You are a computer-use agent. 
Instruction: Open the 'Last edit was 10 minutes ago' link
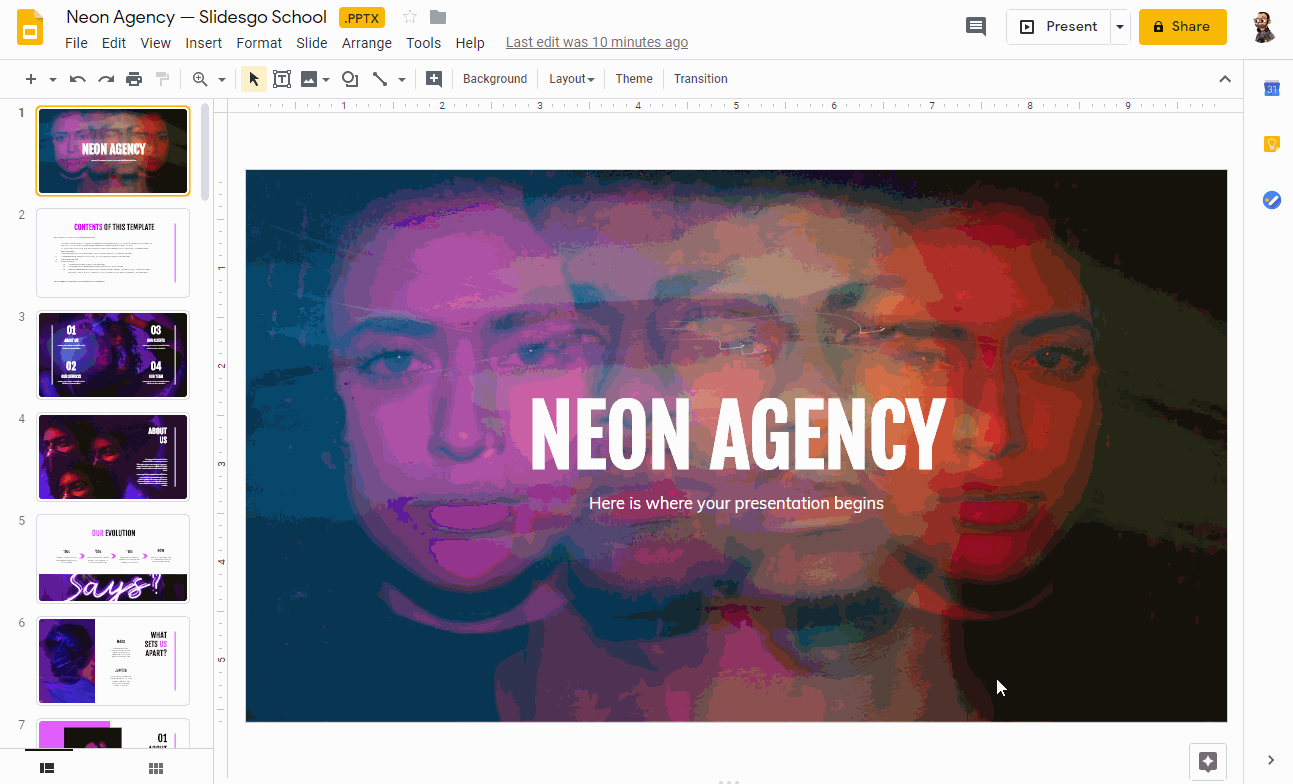(596, 42)
